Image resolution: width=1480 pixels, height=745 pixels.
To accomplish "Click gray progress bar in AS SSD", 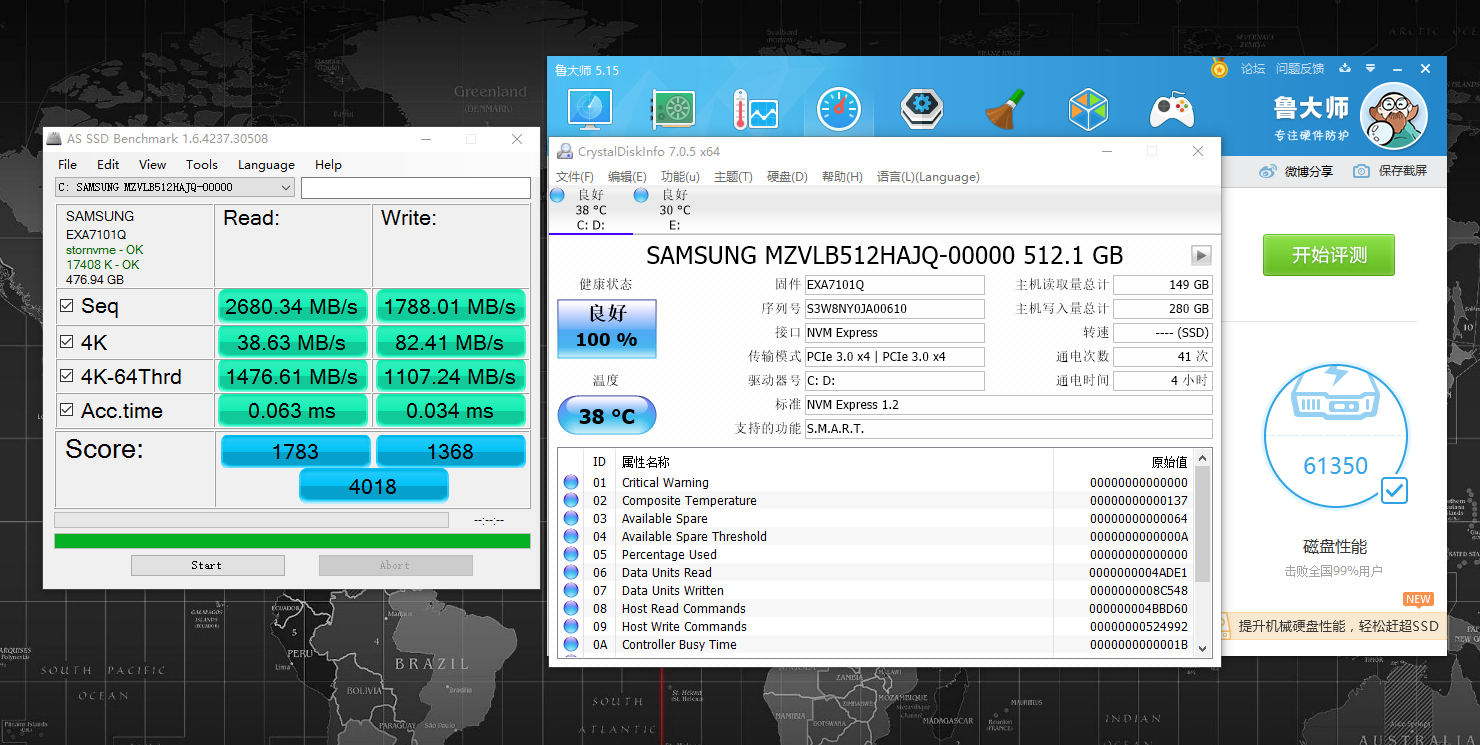I will 251,520.
